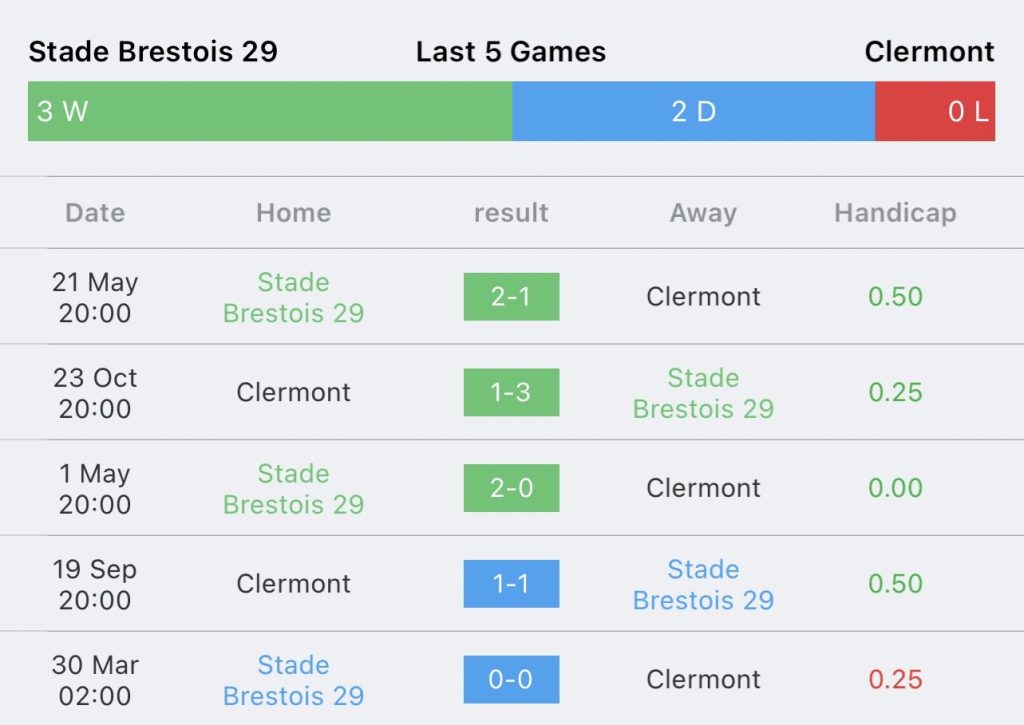Select red 0.25 handicap value

coord(895,680)
